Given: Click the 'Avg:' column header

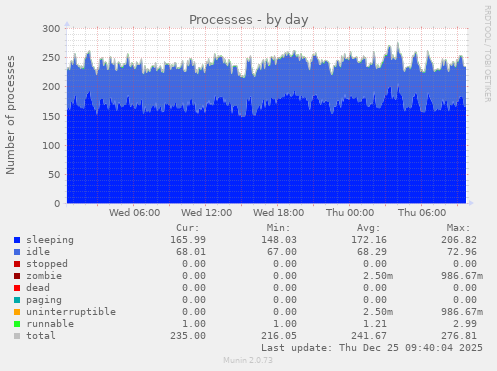Looking at the screenshot, I should (x=368, y=228).
